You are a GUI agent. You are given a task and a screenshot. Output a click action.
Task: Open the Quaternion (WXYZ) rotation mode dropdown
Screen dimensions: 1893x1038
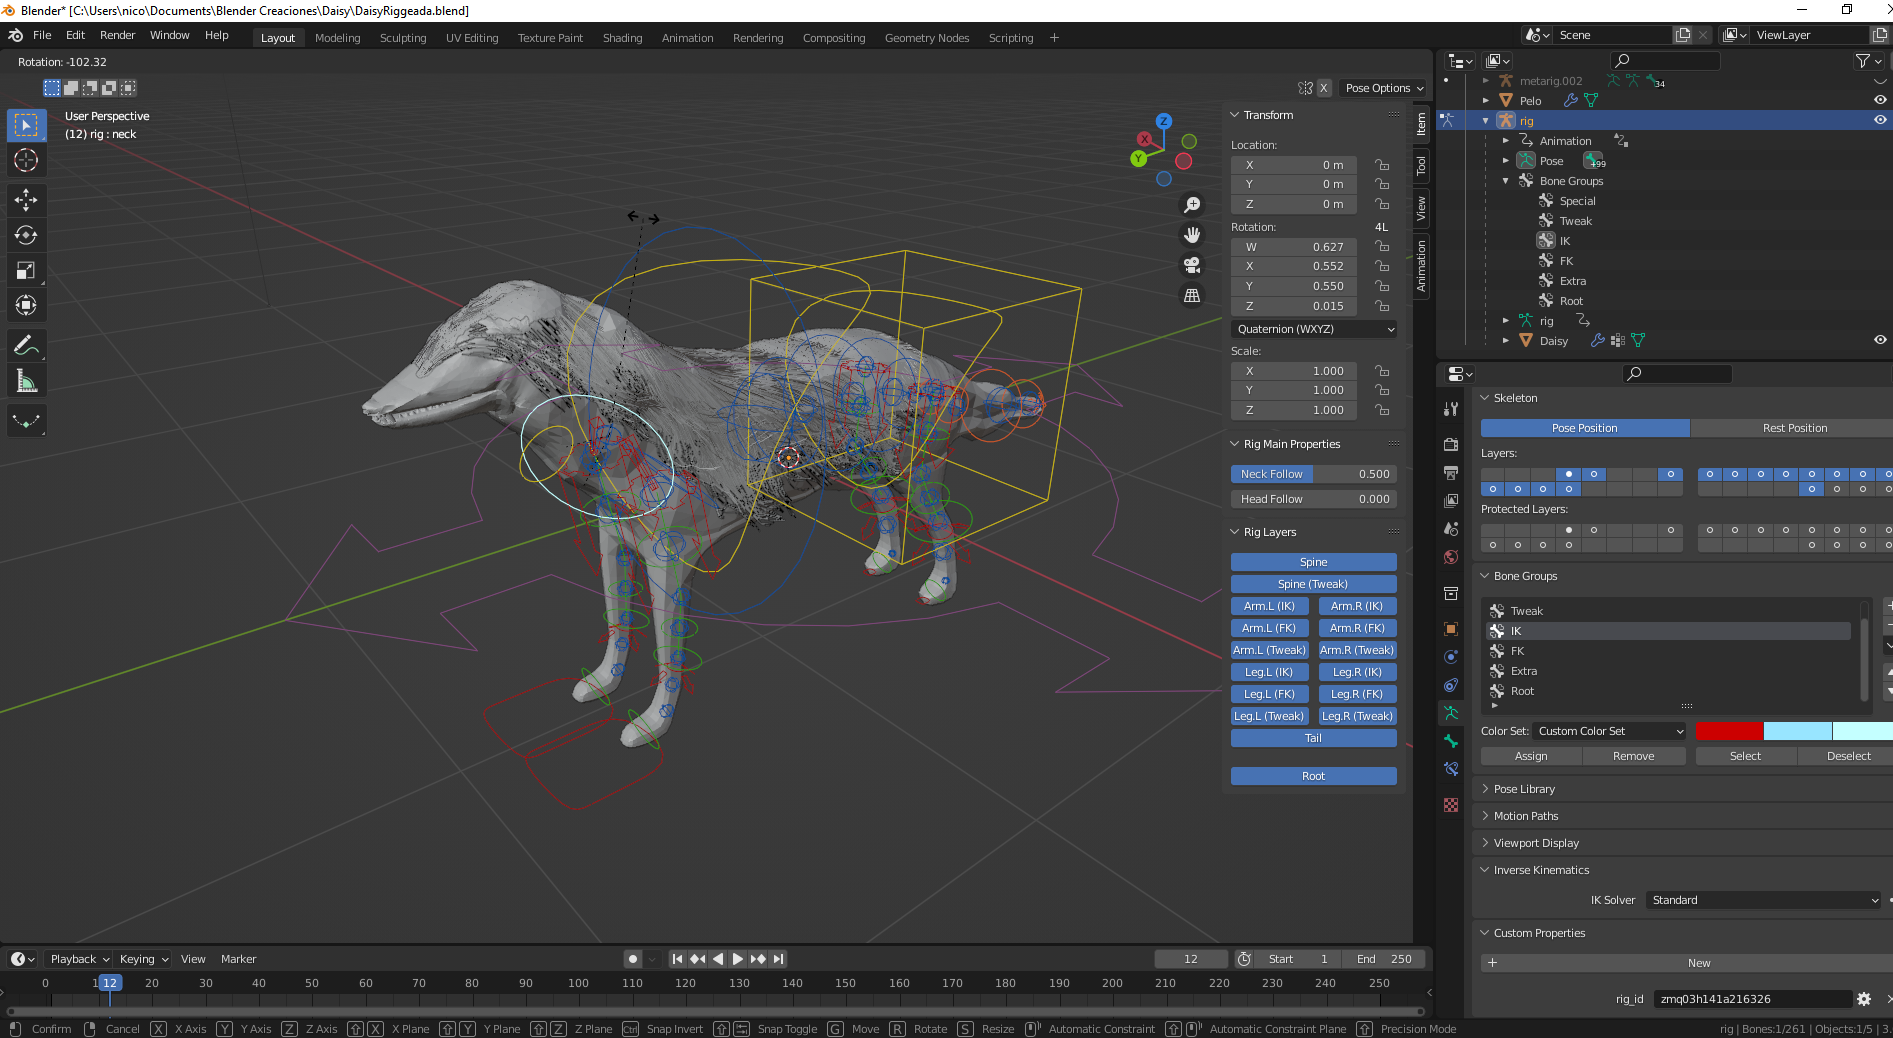[1314, 329]
